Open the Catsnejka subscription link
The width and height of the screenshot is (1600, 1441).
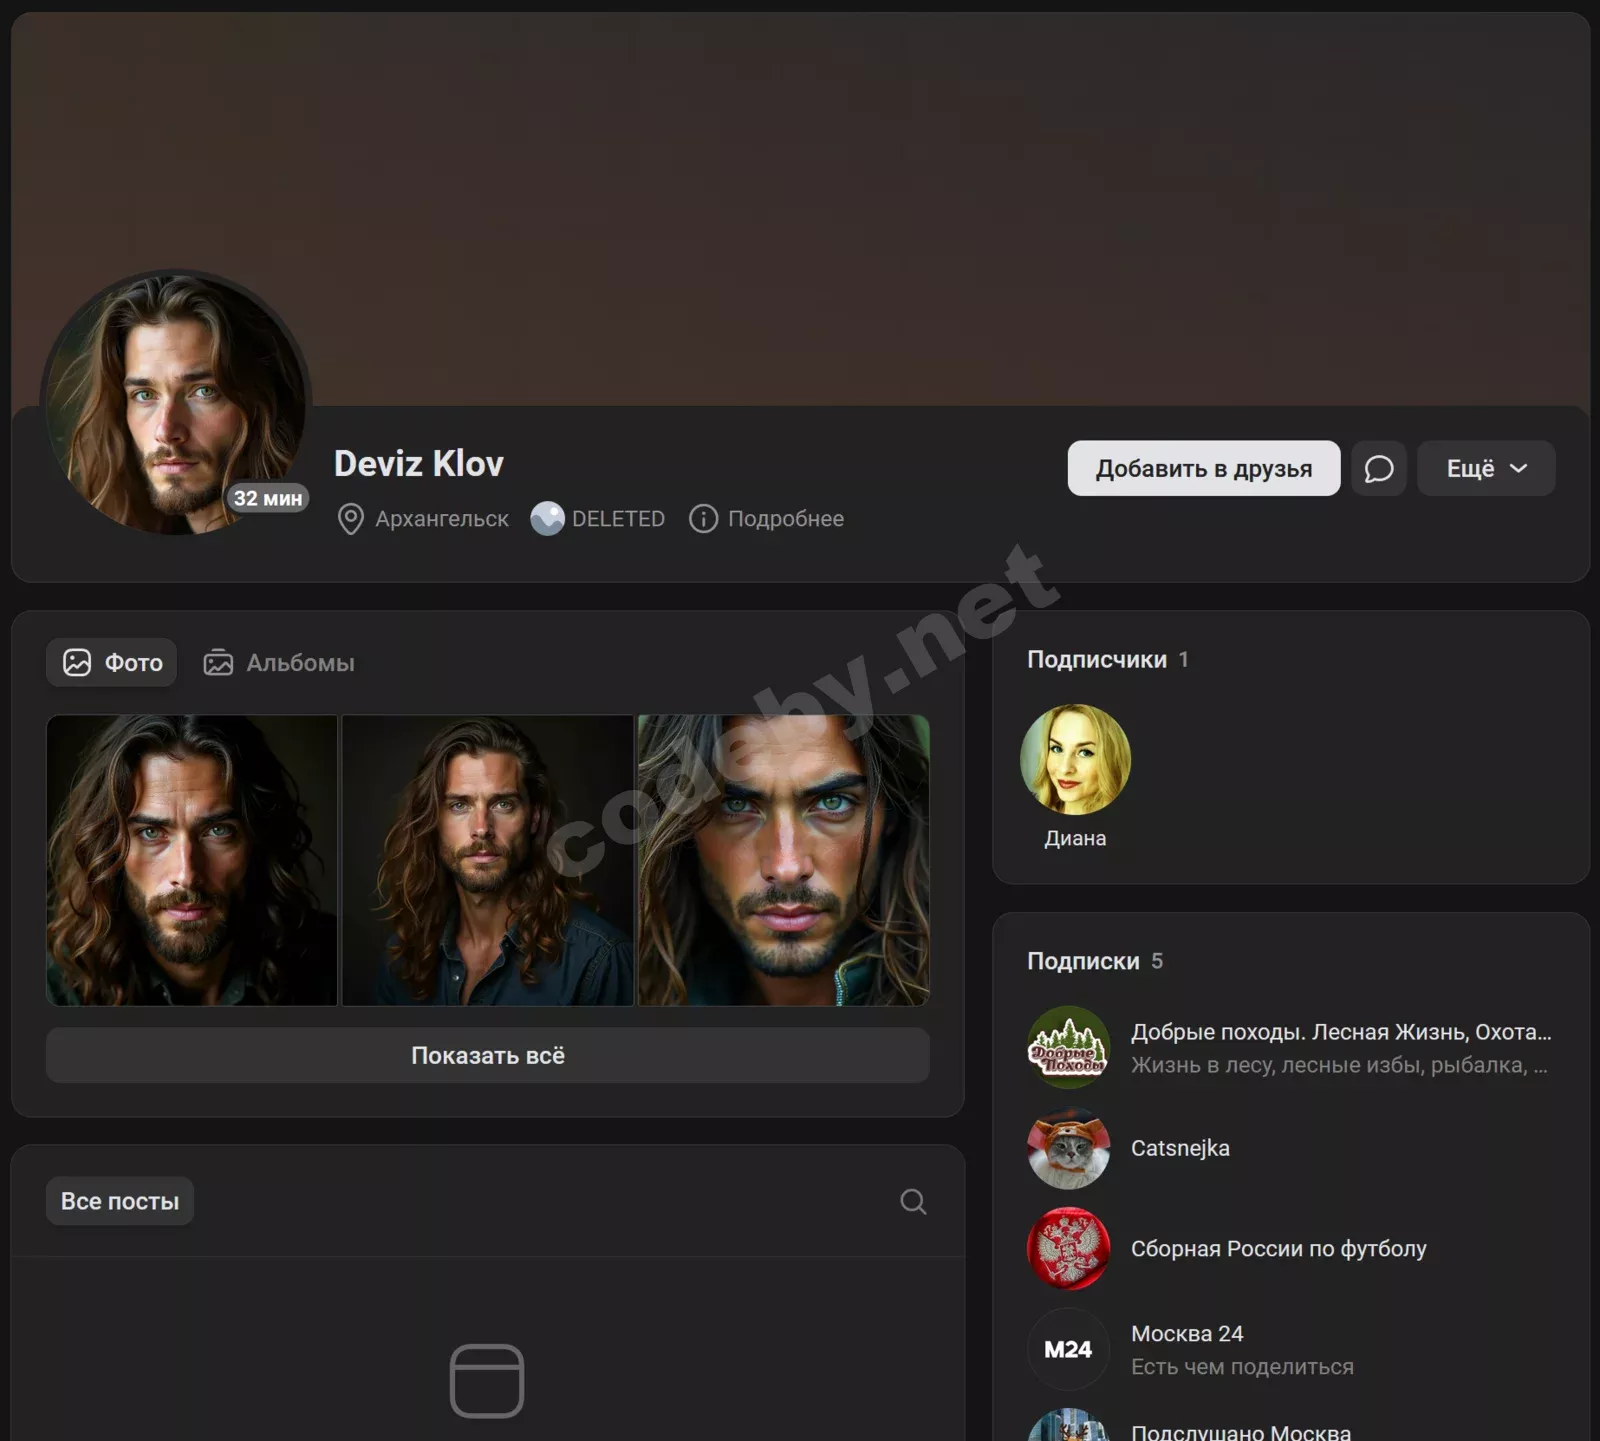[1180, 1148]
